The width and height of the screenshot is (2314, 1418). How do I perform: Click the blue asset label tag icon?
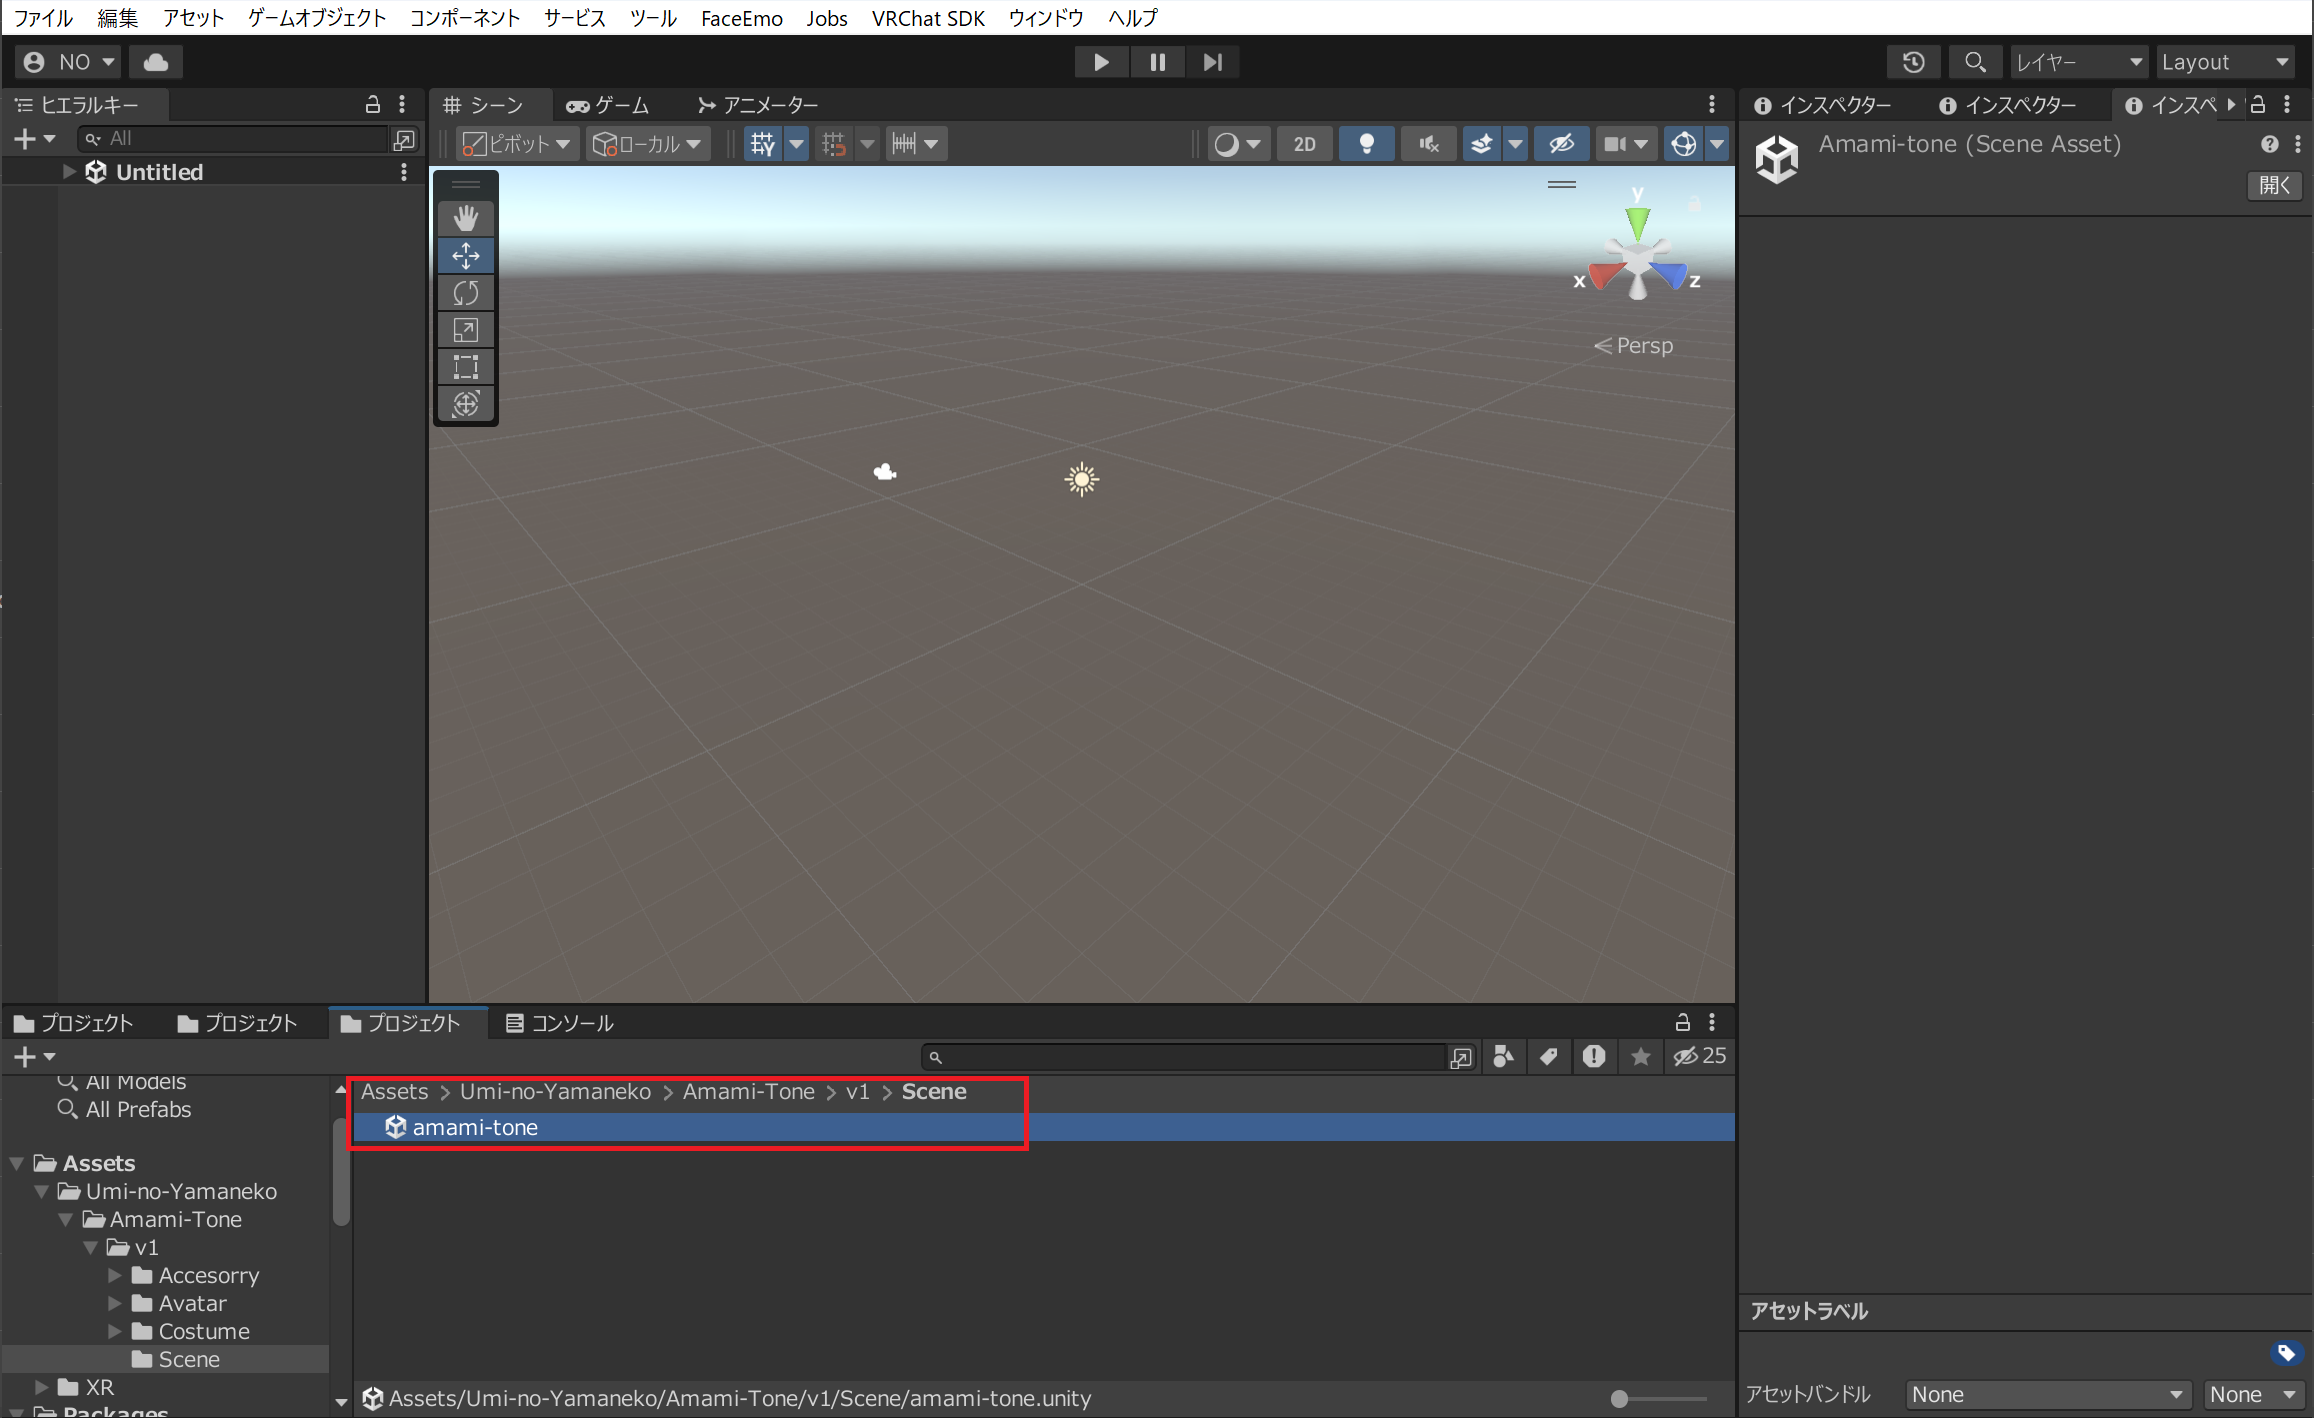2286,1353
